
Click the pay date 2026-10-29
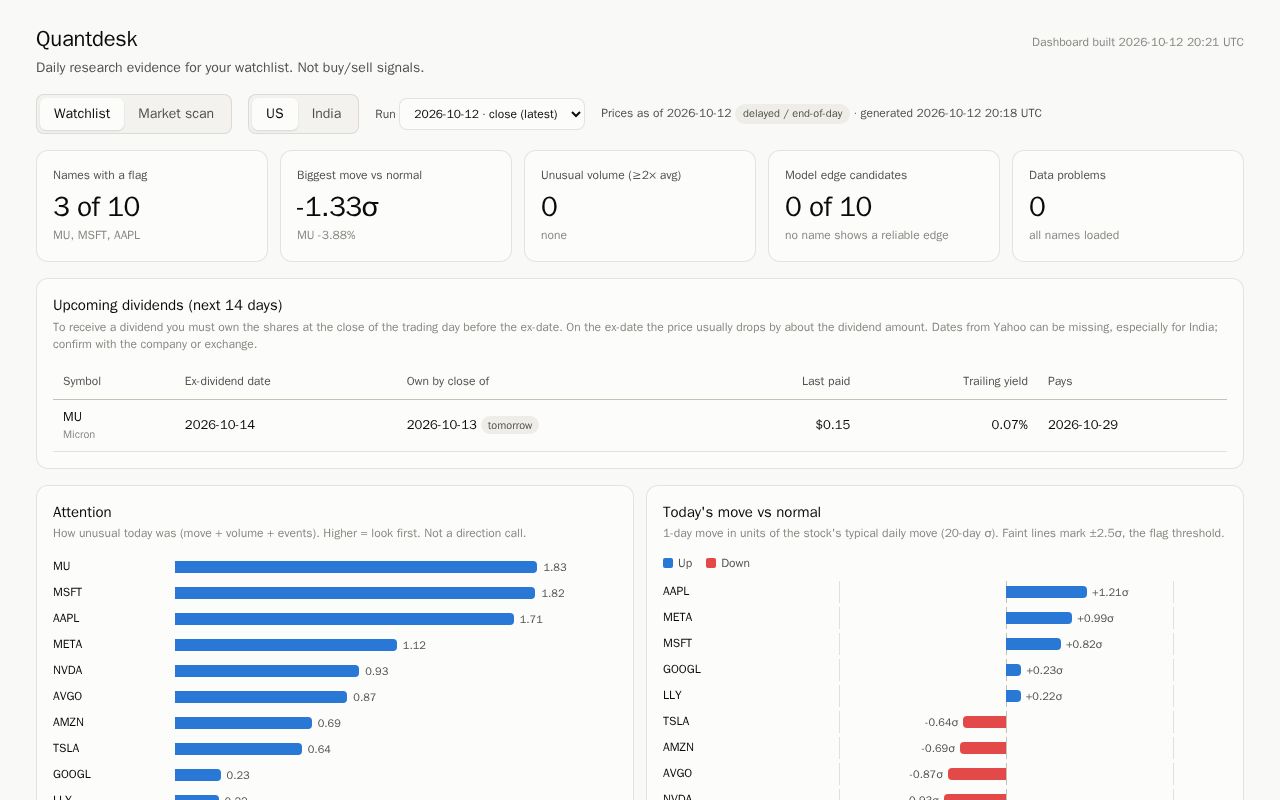pyautogui.click(x=1083, y=425)
